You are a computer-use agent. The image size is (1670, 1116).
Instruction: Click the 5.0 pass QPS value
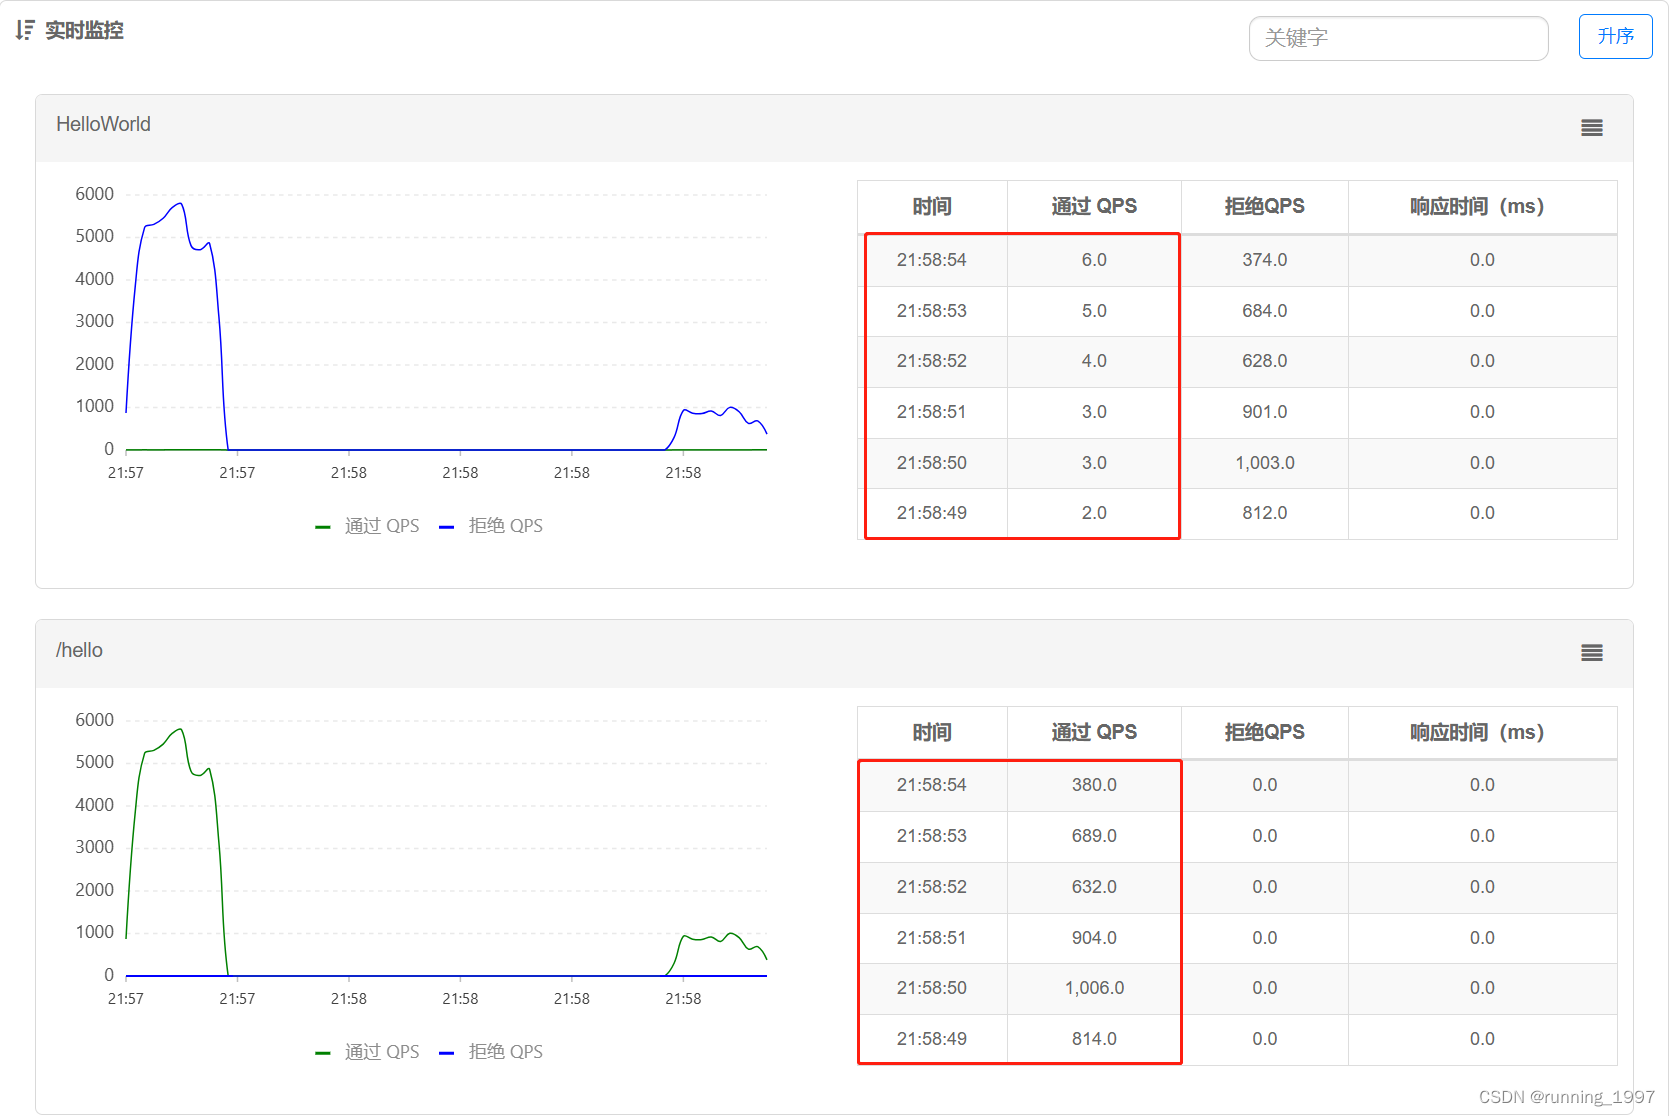1094,311
